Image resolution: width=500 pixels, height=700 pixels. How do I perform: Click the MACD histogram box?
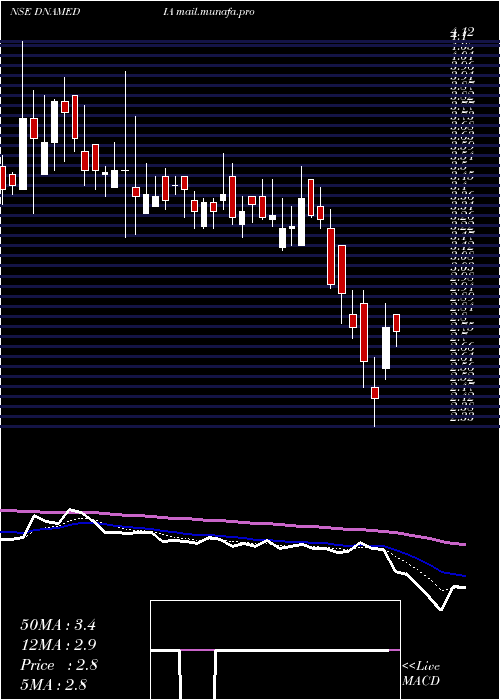point(275,650)
